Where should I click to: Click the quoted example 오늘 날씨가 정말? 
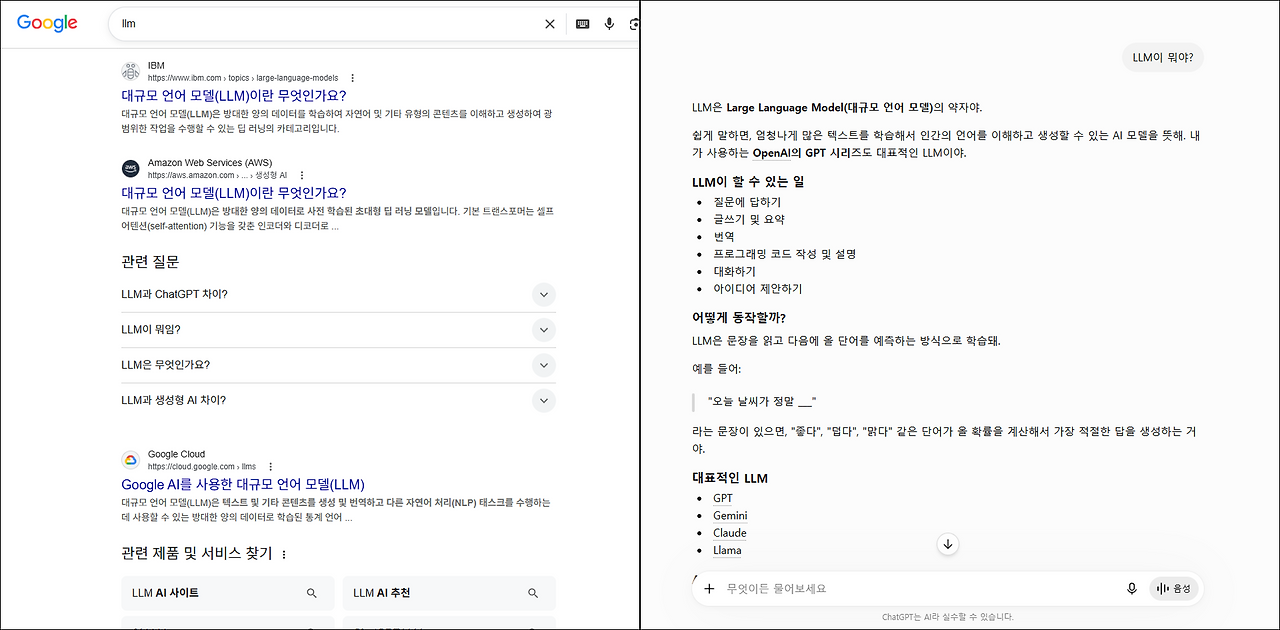tap(762, 401)
